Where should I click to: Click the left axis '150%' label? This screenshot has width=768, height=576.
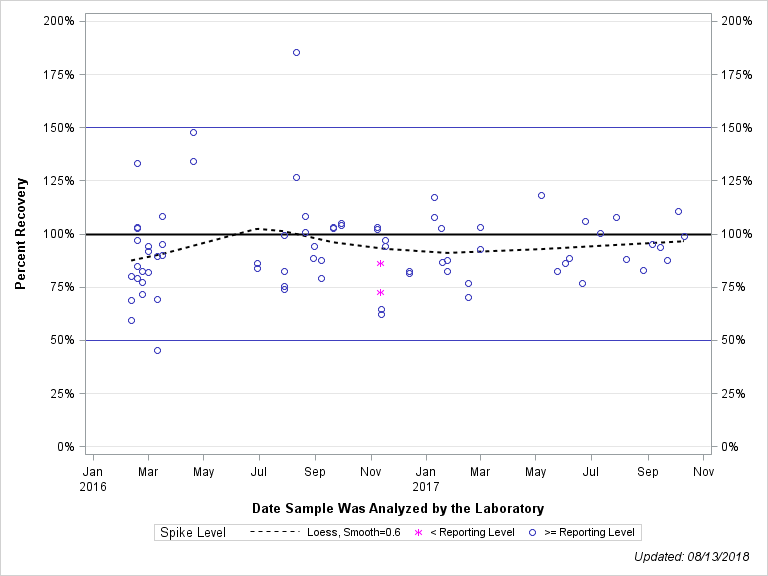(59, 128)
